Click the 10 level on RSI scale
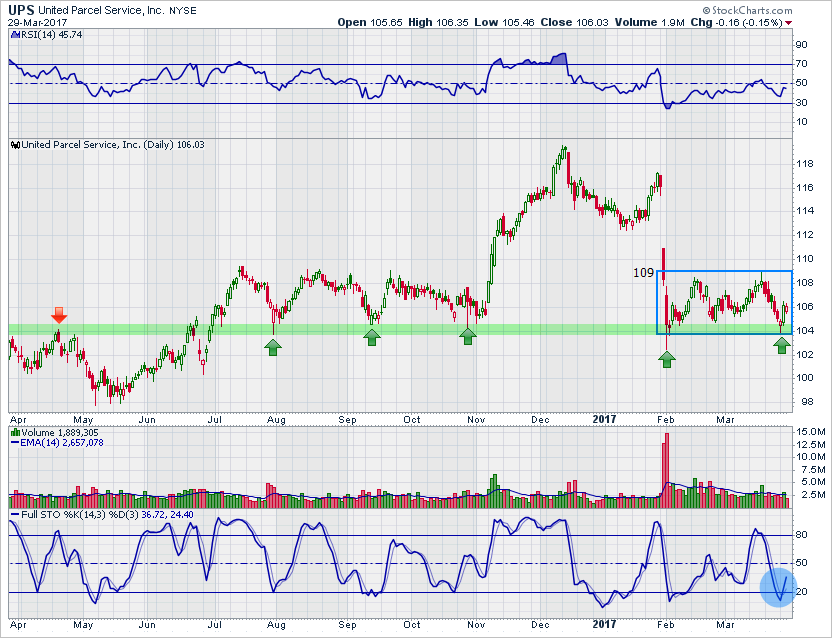Screen dimensions: 832x638 (x=801, y=122)
